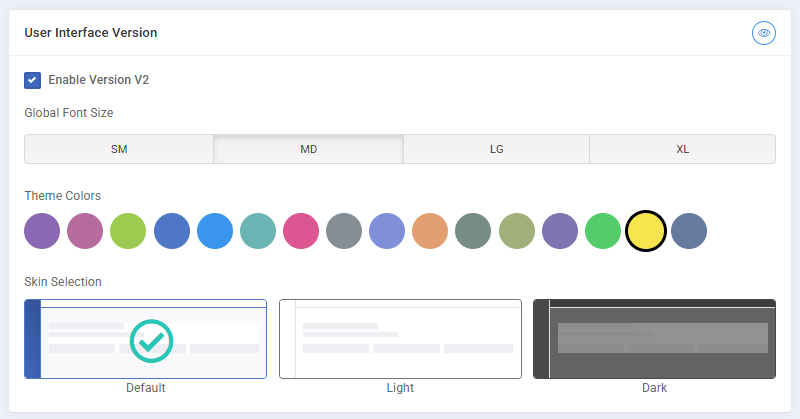The height and width of the screenshot is (419, 800).
Task: Toggle the Enable Version V2 checkbox
Action: coord(33,80)
